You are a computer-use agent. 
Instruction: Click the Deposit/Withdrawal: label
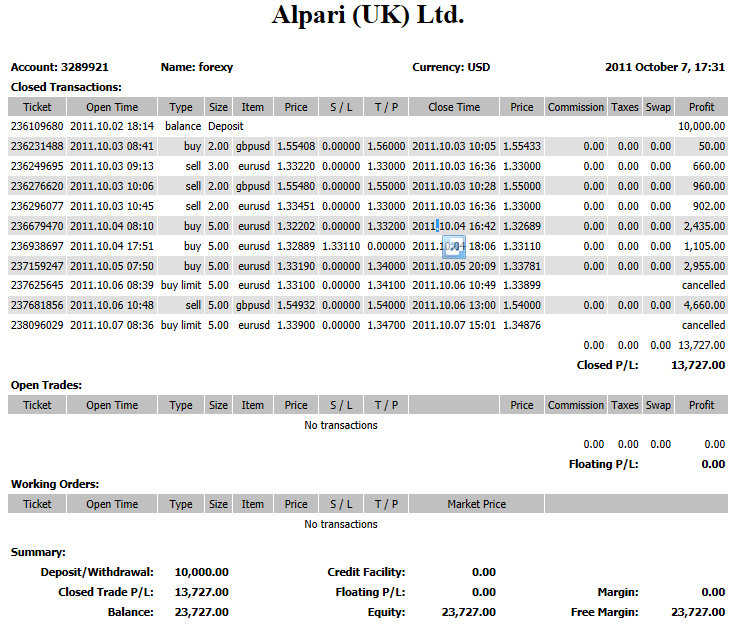pyautogui.click(x=97, y=572)
